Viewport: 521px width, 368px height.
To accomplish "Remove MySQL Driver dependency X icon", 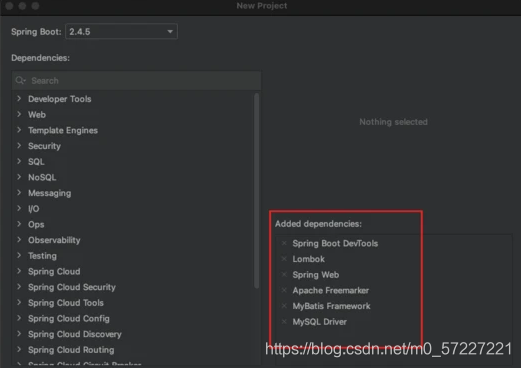I will click(284, 322).
